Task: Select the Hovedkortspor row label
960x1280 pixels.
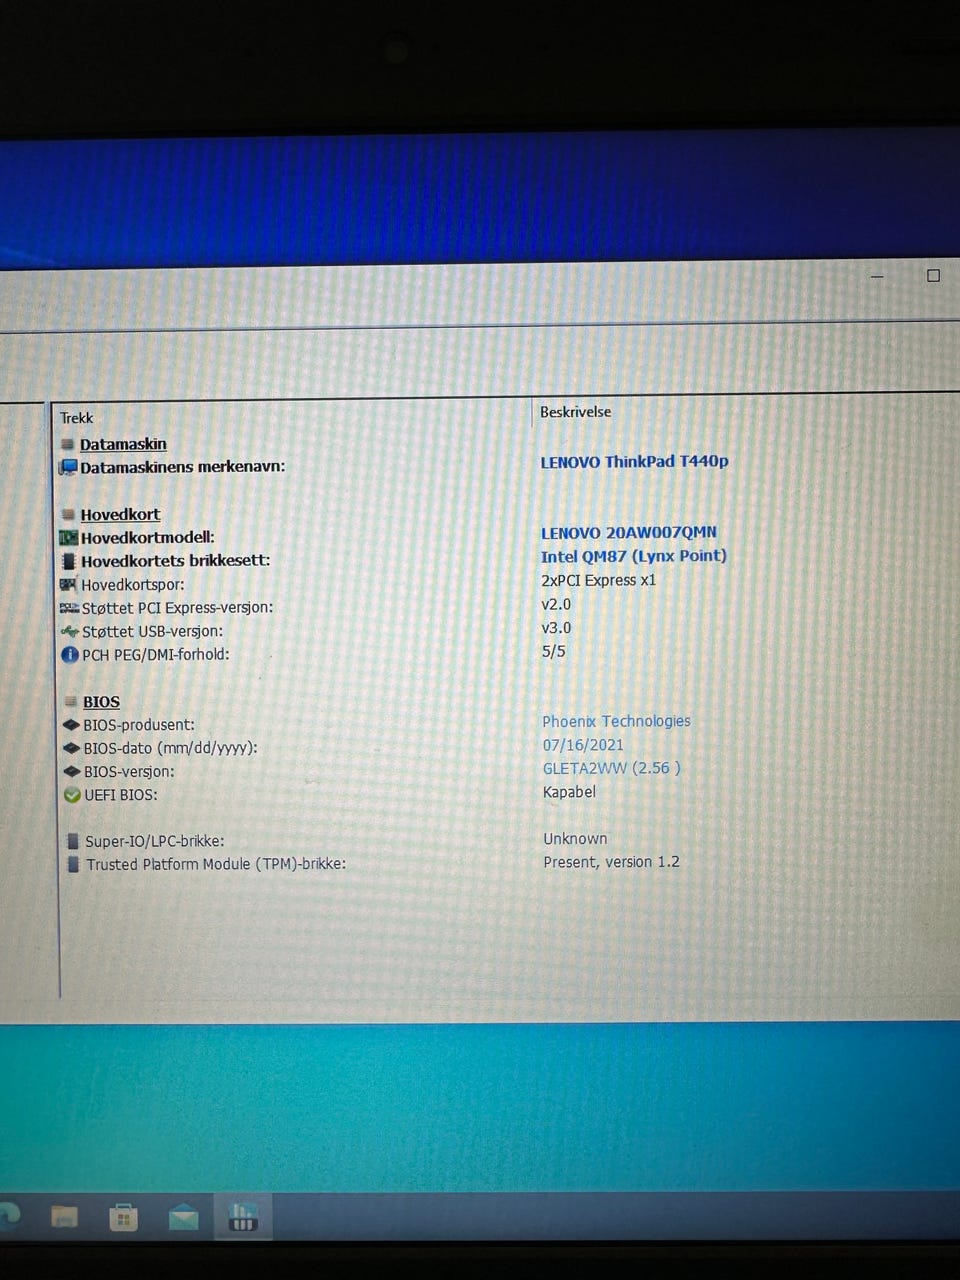Action: click(132, 585)
